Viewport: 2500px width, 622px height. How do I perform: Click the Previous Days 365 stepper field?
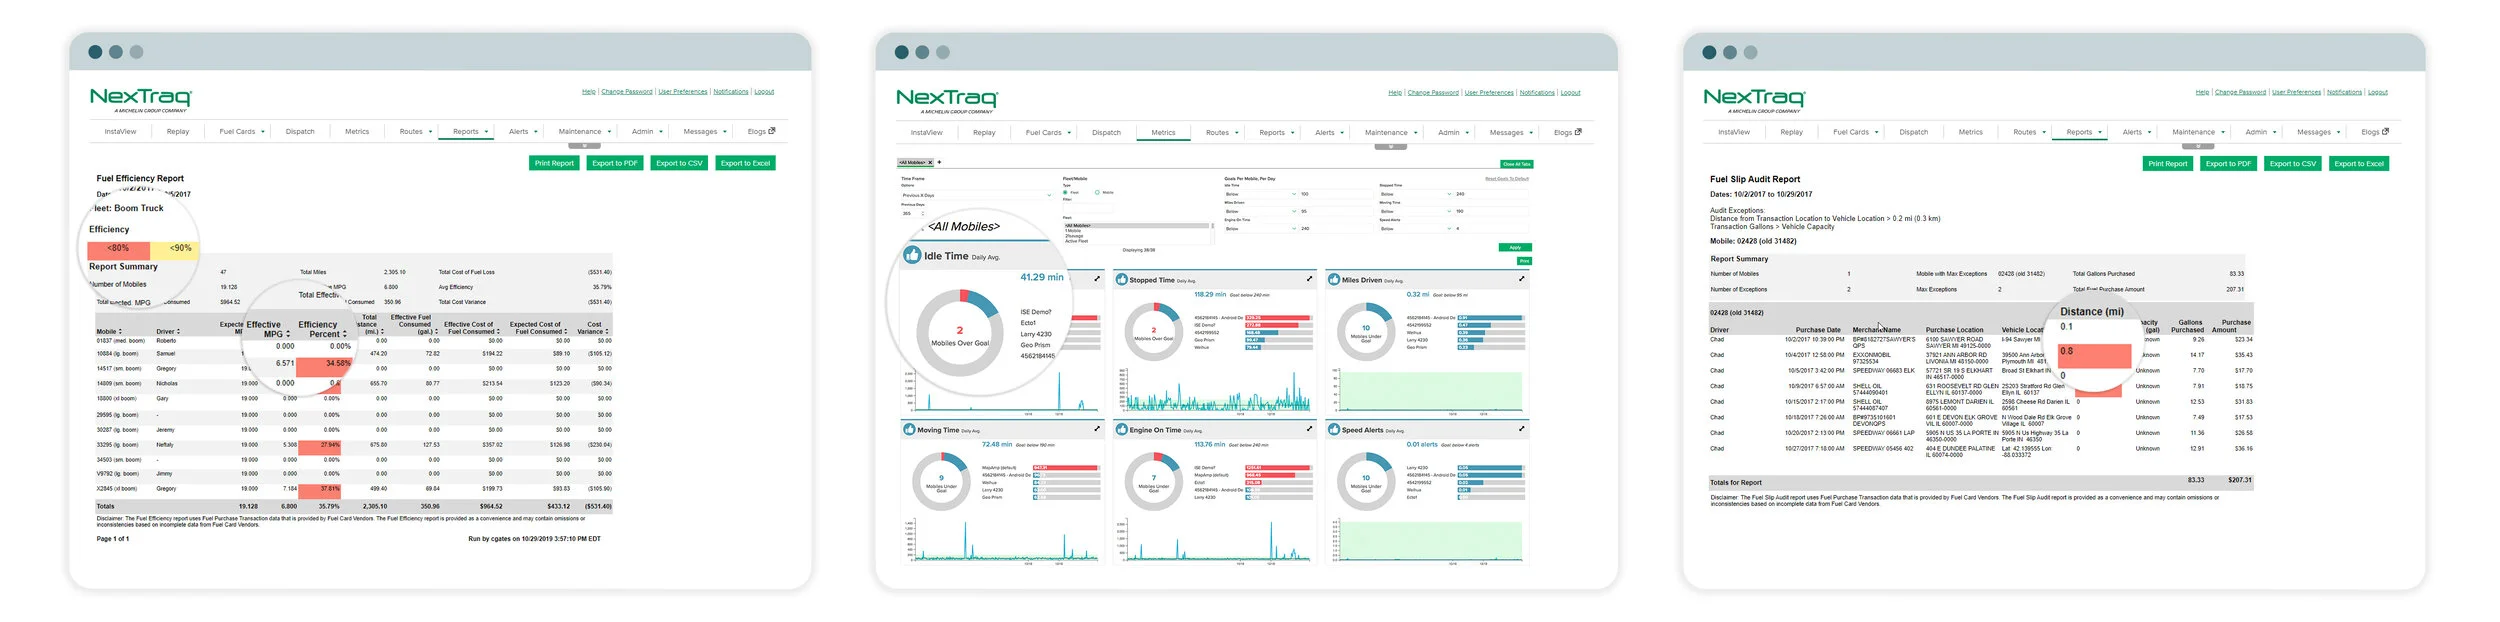click(x=912, y=213)
